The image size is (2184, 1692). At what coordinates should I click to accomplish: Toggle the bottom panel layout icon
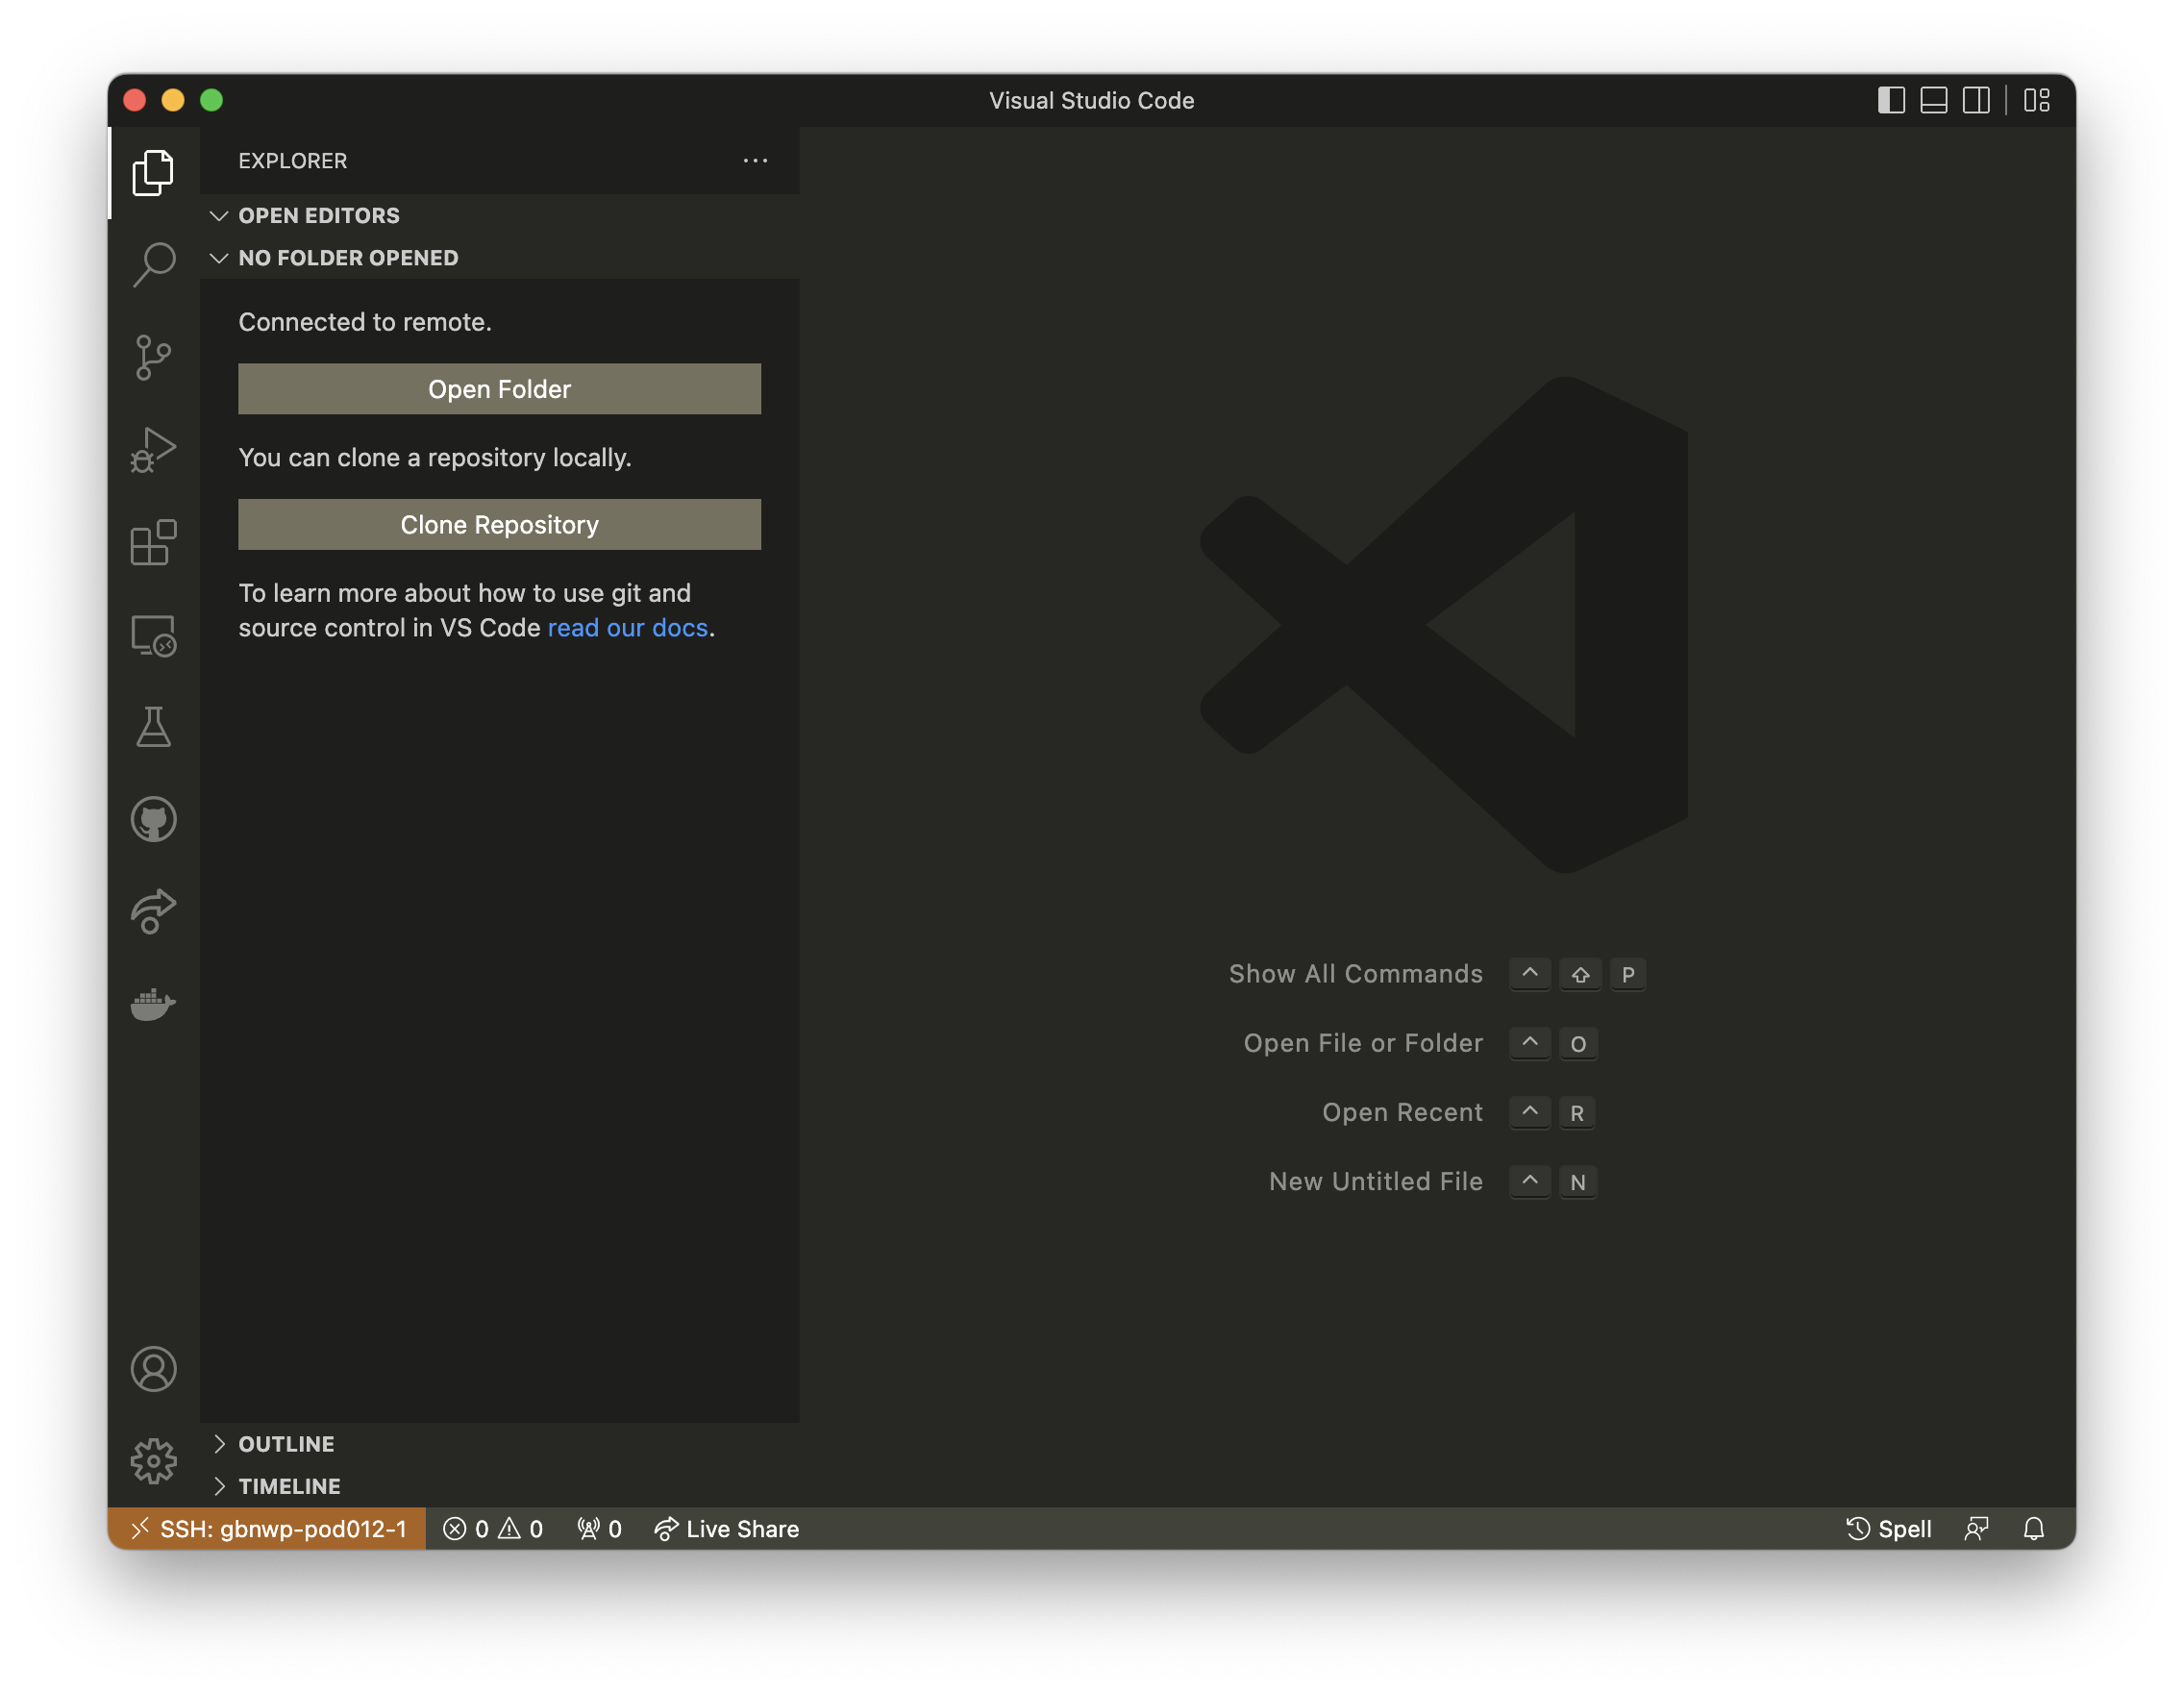pyautogui.click(x=1933, y=100)
